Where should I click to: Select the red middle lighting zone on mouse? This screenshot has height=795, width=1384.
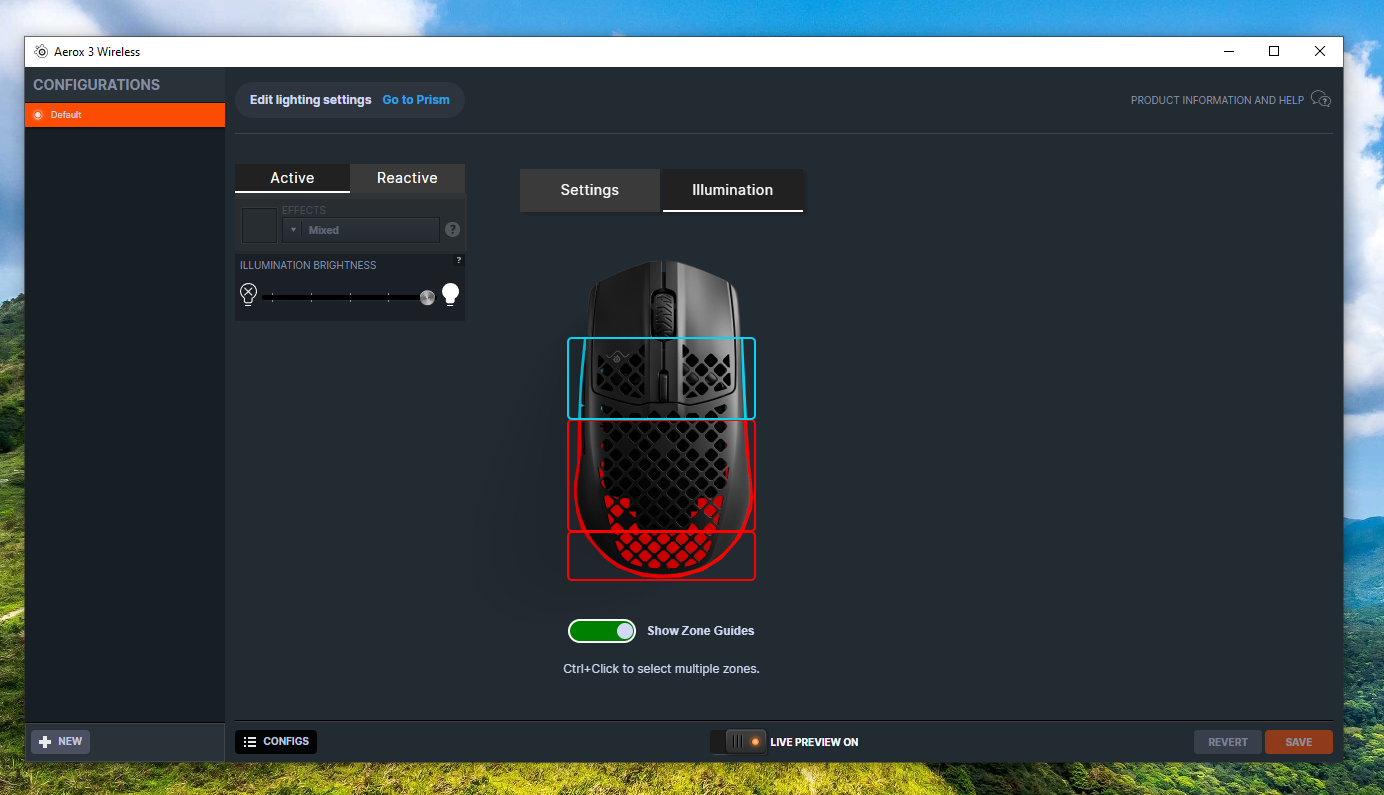pyautogui.click(x=661, y=476)
